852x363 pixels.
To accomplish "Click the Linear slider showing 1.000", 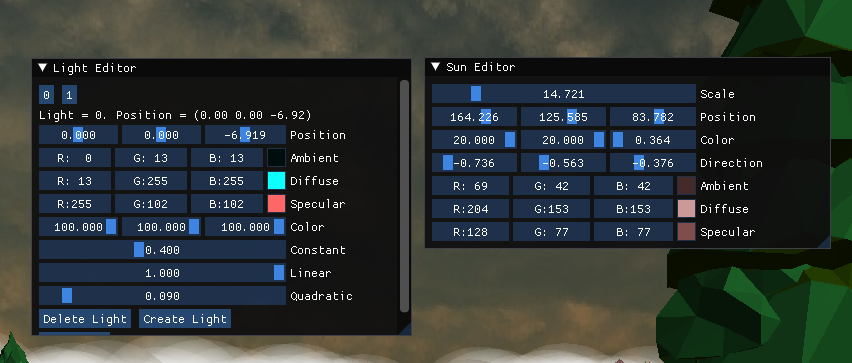I will click(162, 273).
